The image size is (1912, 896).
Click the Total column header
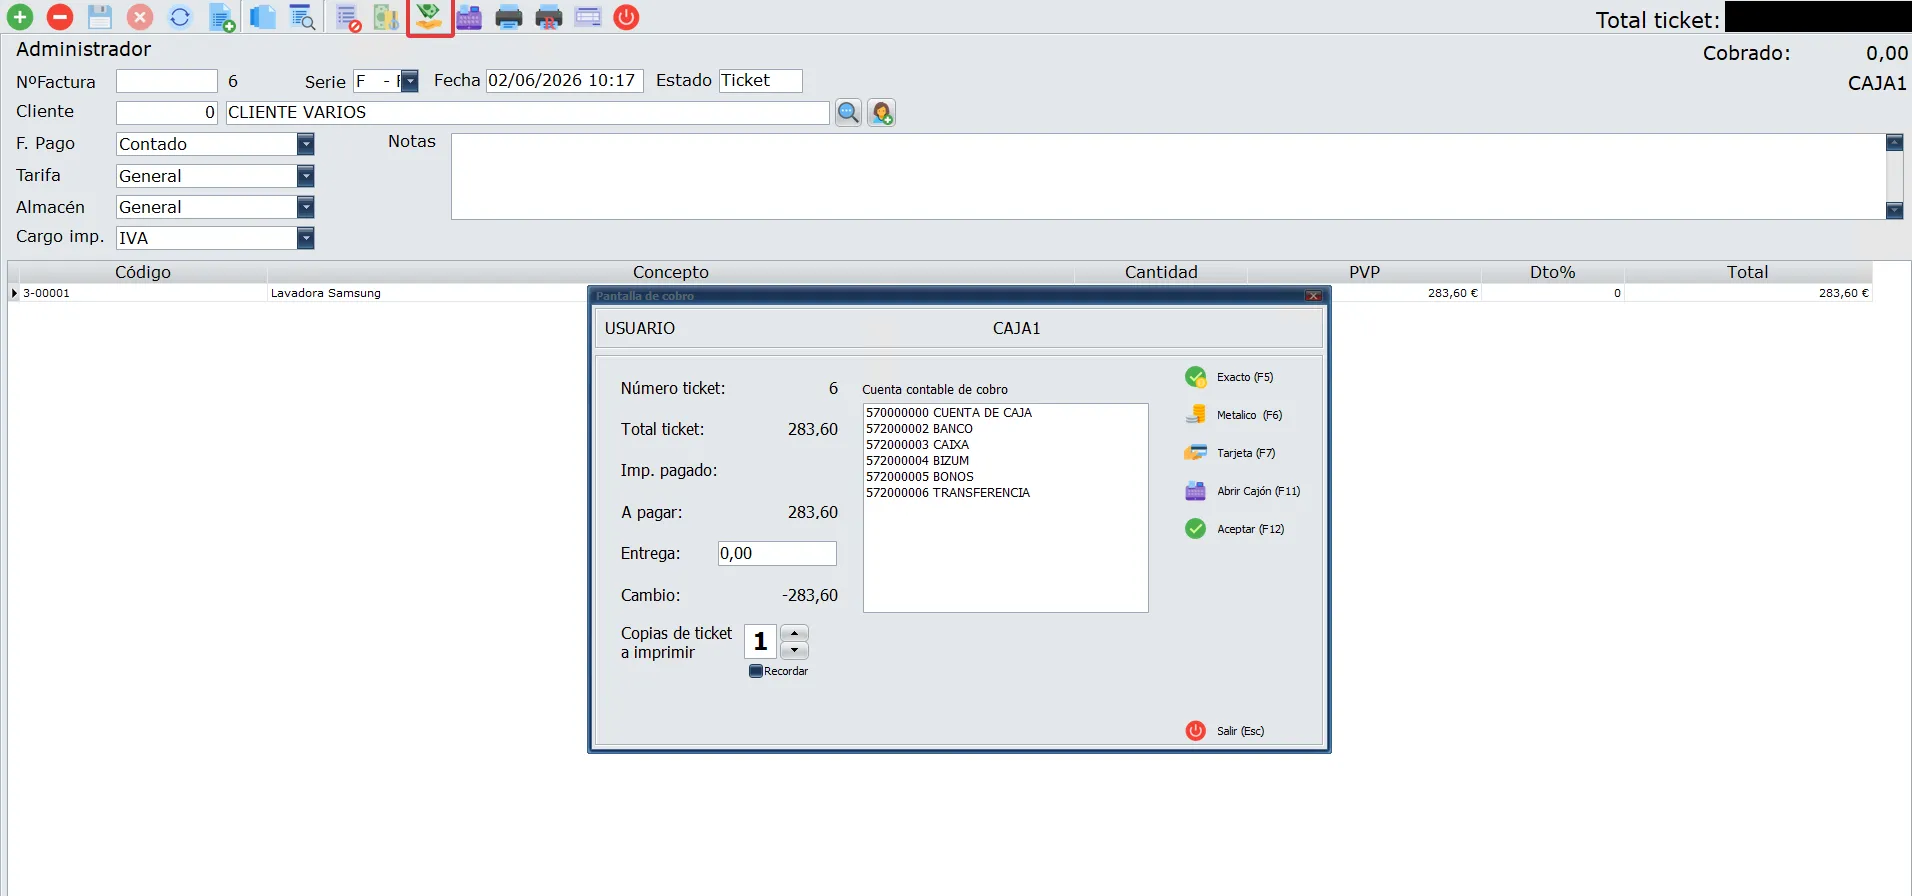[x=1748, y=272]
